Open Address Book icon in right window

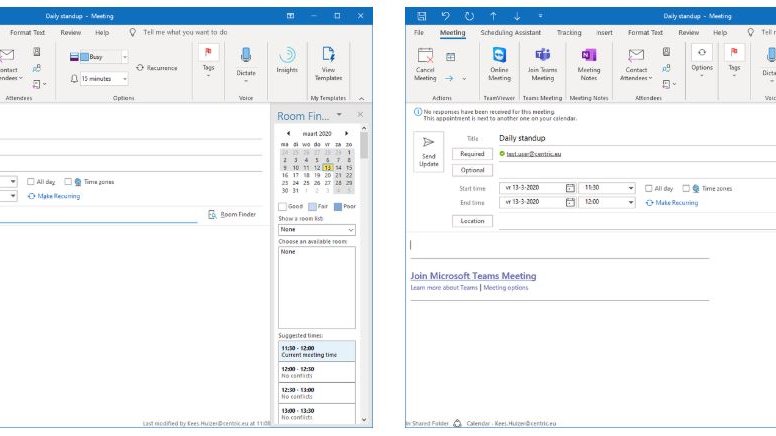point(667,51)
